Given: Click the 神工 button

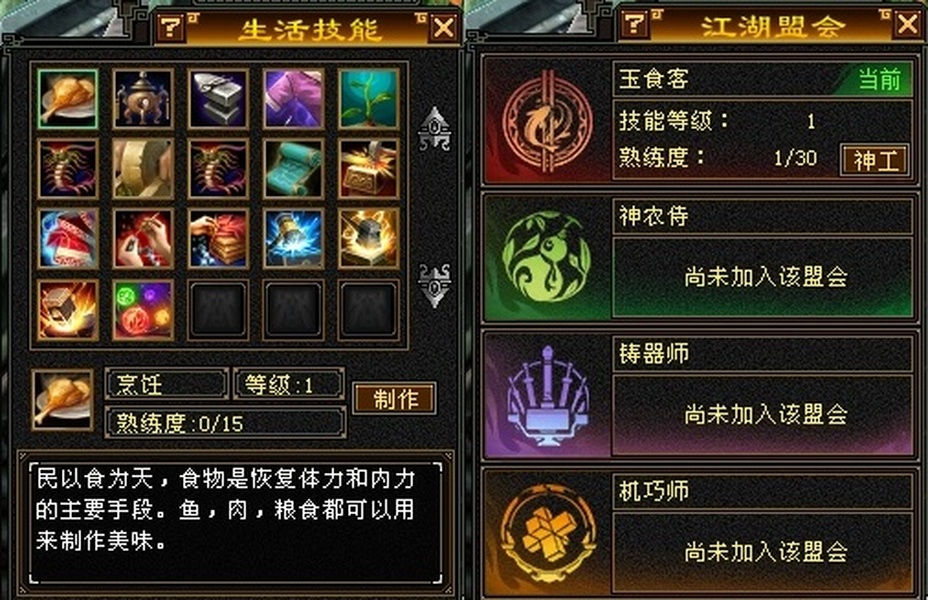Looking at the screenshot, I should click(875, 160).
